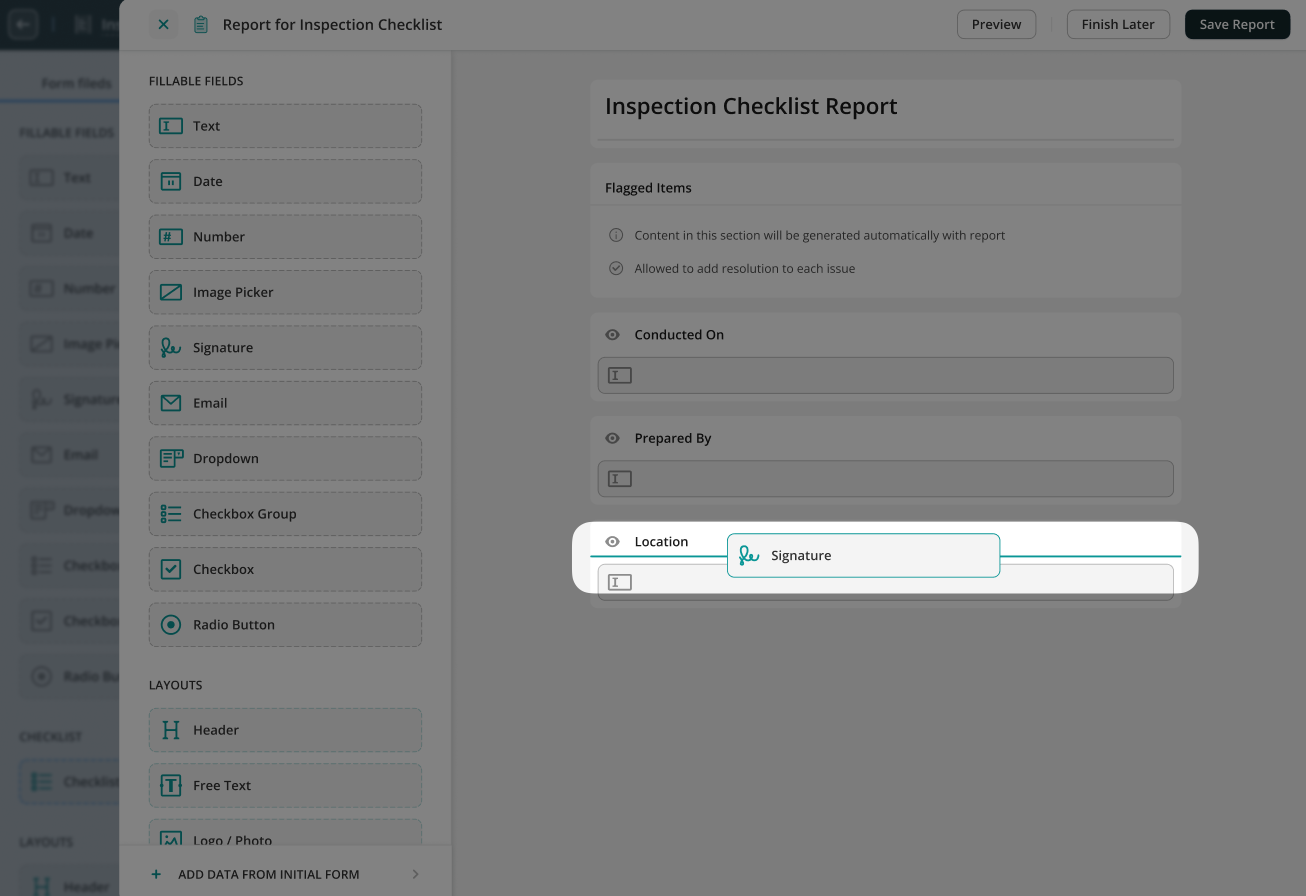The height and width of the screenshot is (896, 1306).
Task: Pick the Image Picker icon
Action: click(171, 292)
